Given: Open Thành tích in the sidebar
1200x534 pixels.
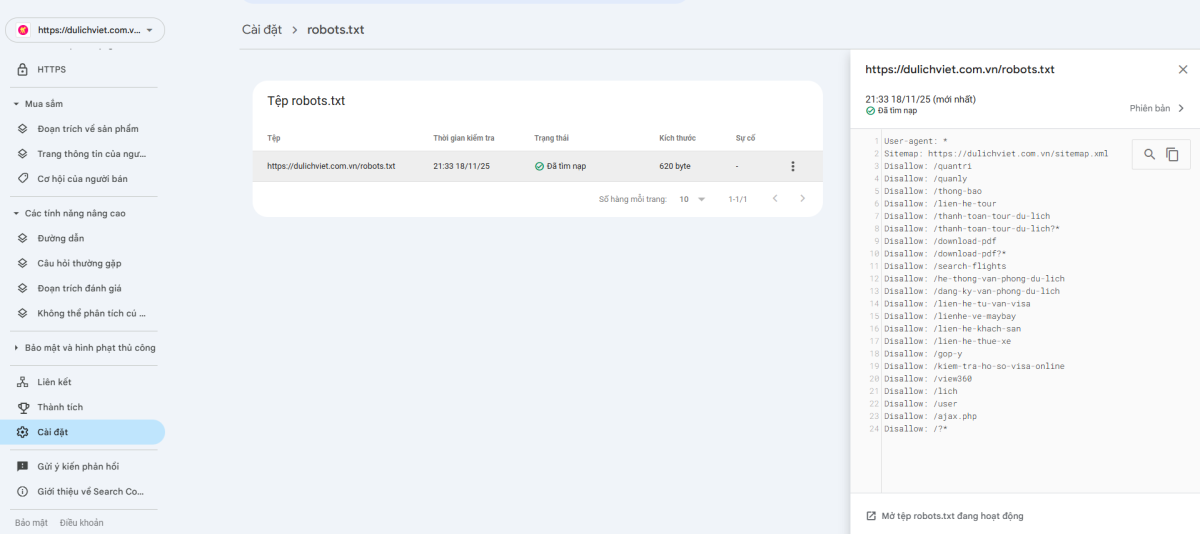Looking at the screenshot, I should coord(60,407).
